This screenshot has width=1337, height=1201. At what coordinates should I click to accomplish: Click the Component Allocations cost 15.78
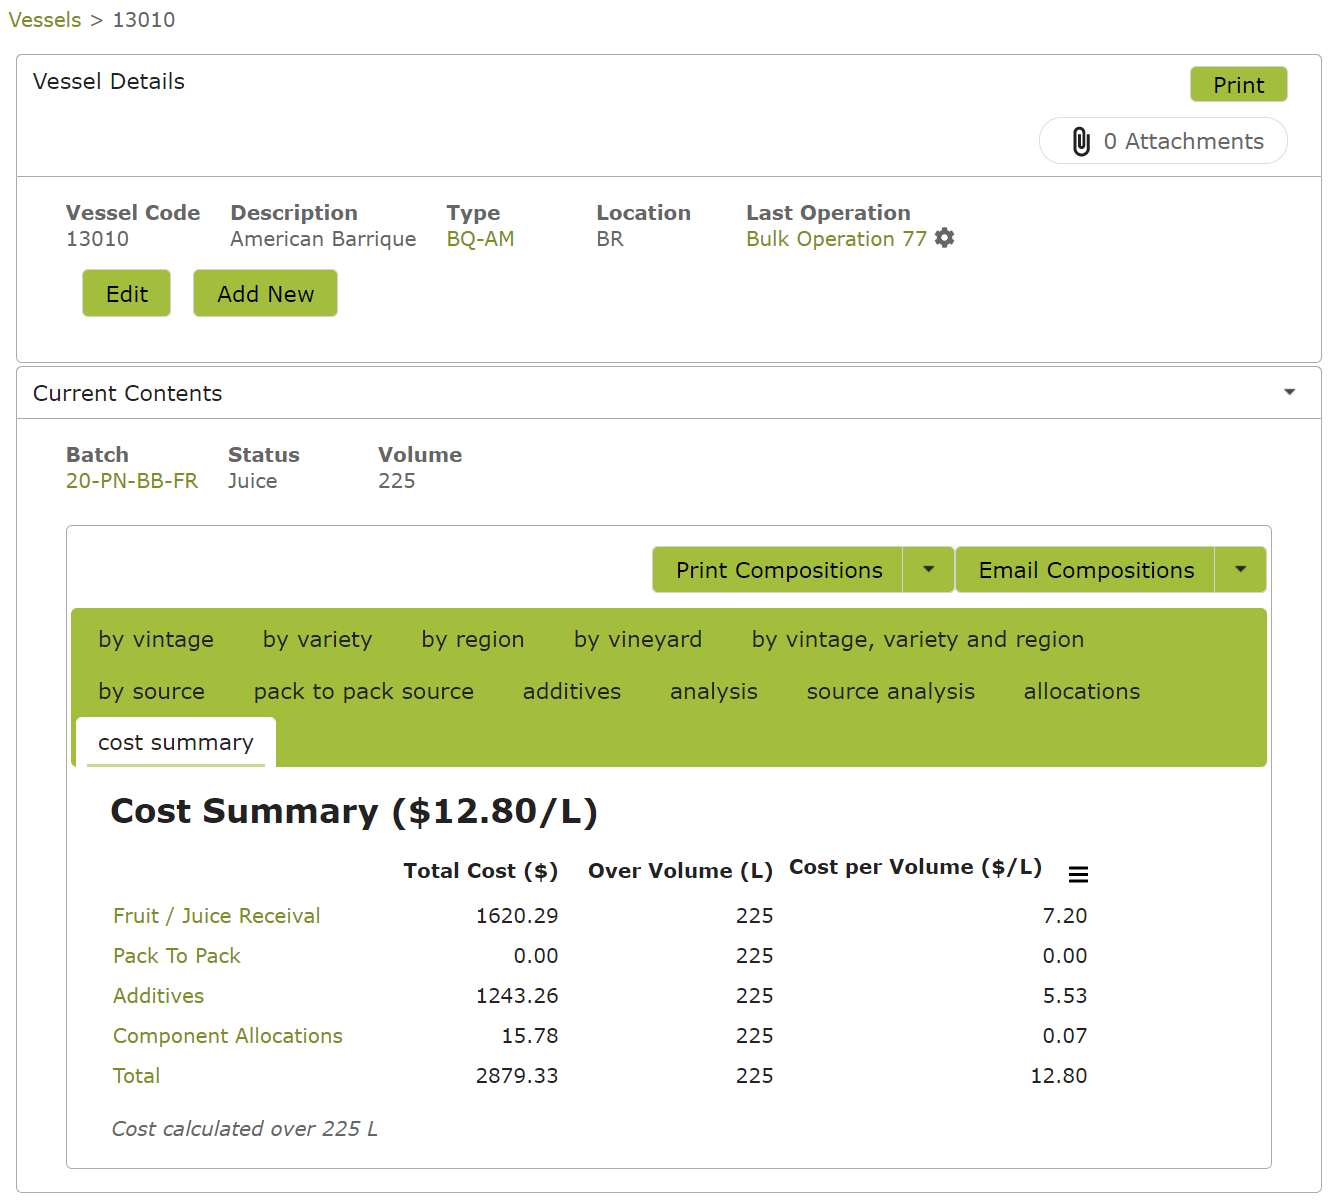coord(530,1036)
